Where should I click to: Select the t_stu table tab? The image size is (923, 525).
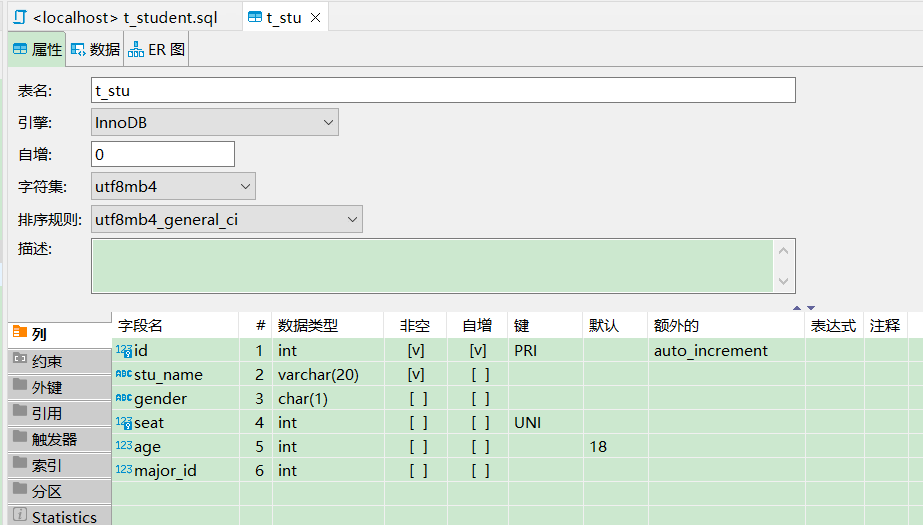point(285,18)
